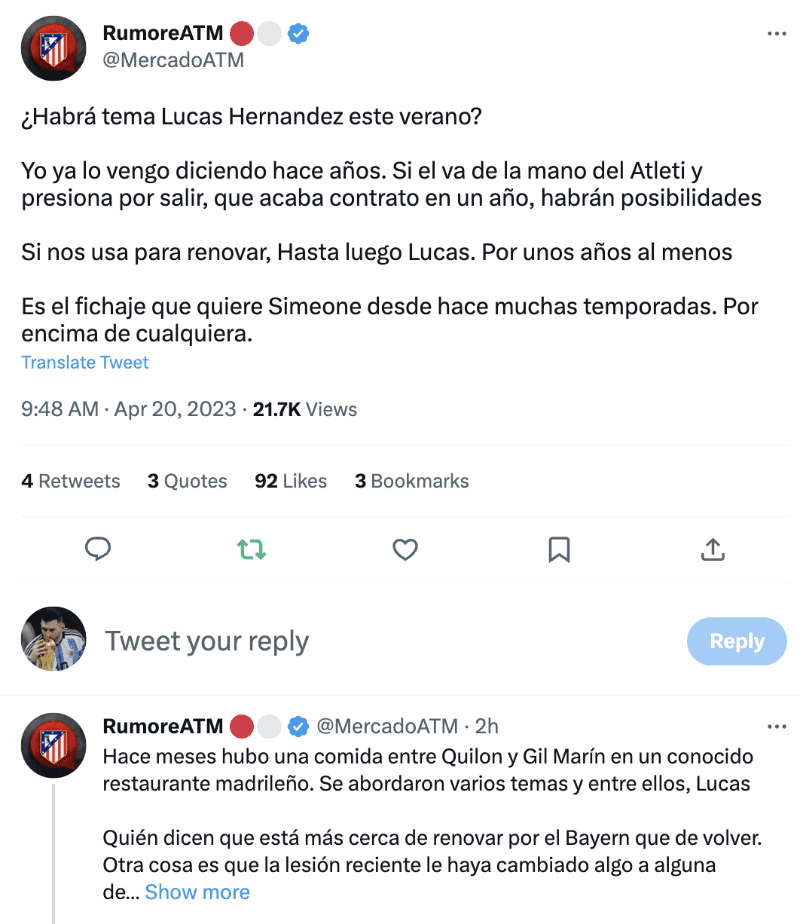Click the blue verified badge on main tweet
The image size is (800, 924).
[298, 33]
